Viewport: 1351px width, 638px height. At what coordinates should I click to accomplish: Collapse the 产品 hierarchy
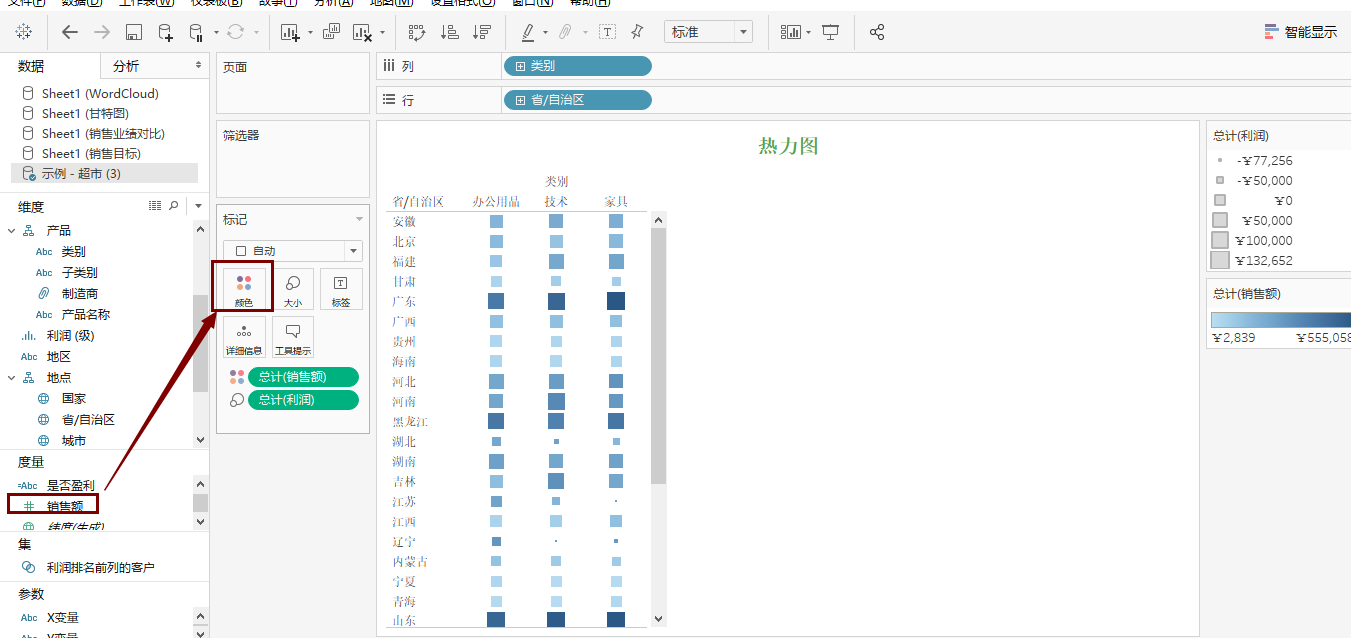[12, 231]
